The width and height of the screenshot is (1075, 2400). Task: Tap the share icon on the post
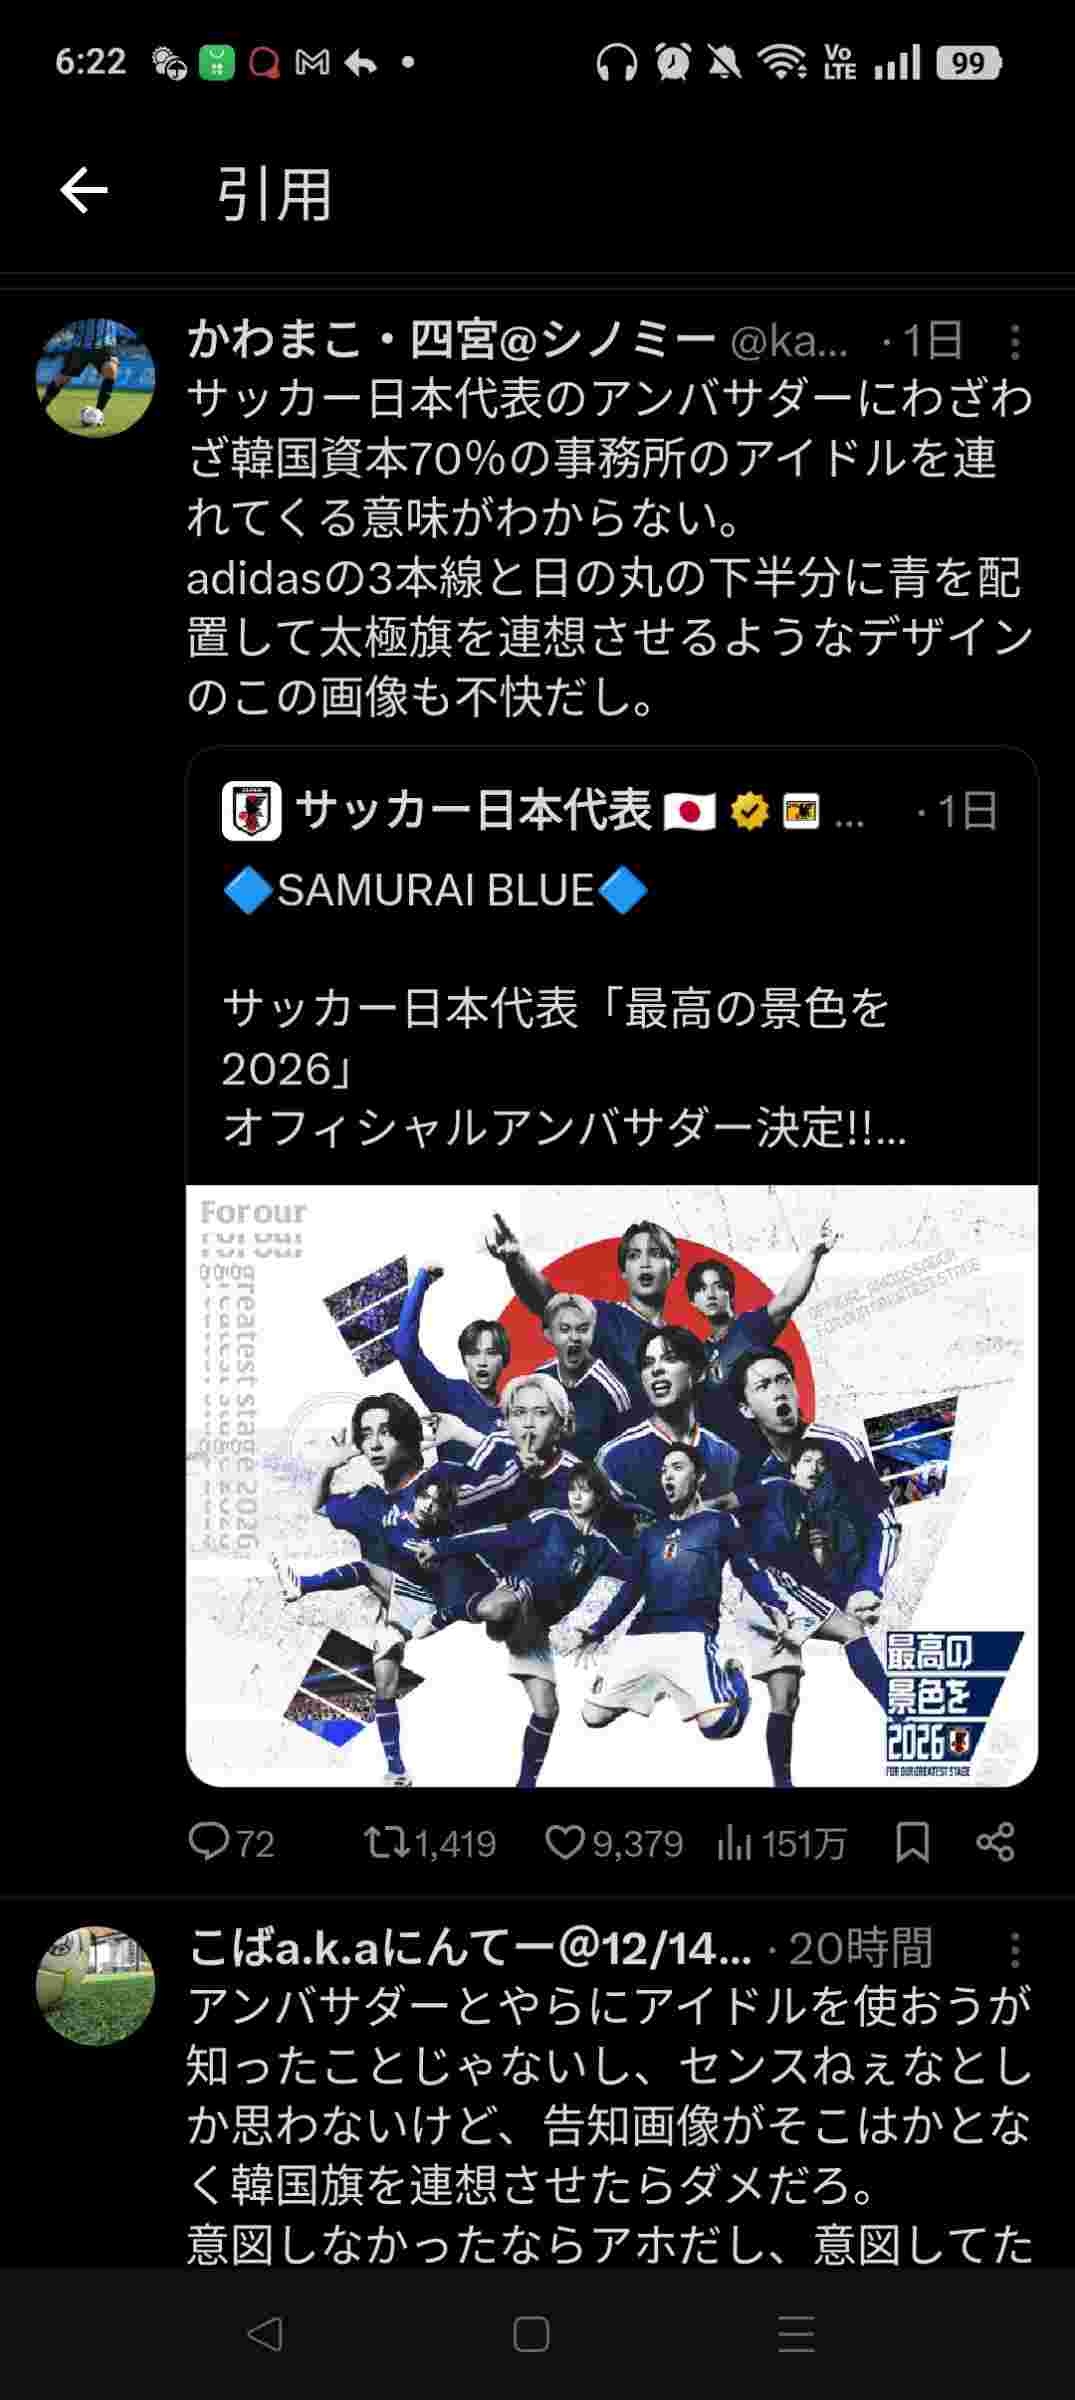pos(995,1842)
